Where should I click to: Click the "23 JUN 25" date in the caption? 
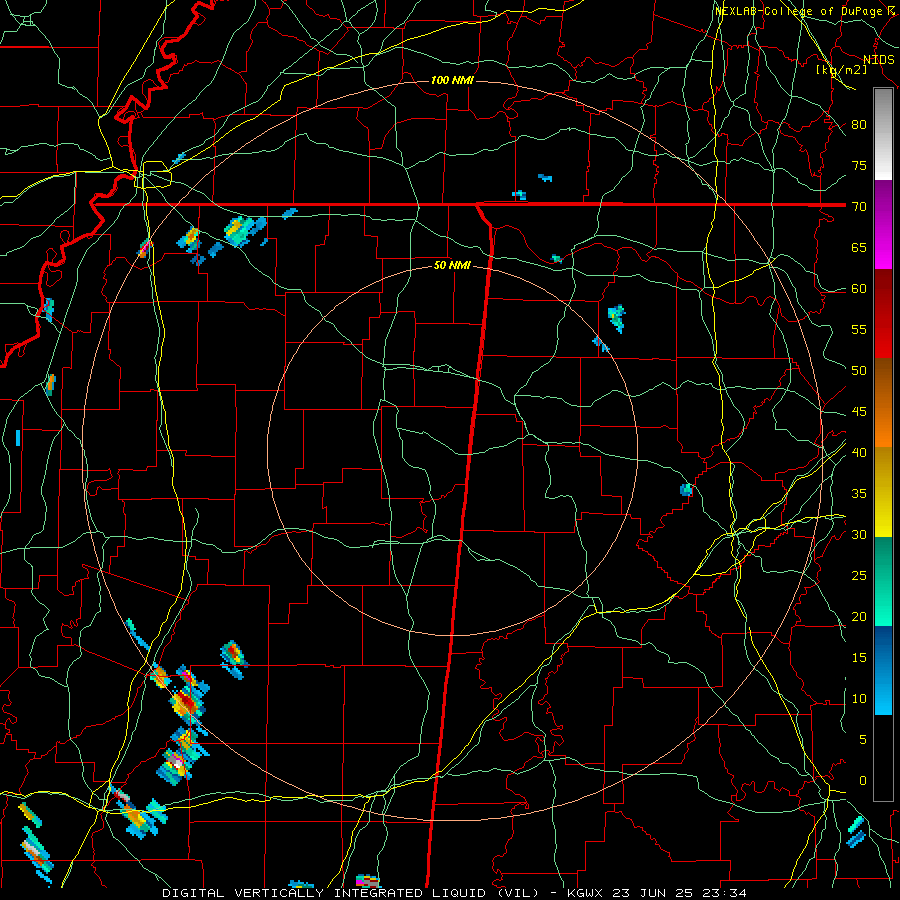653,893
